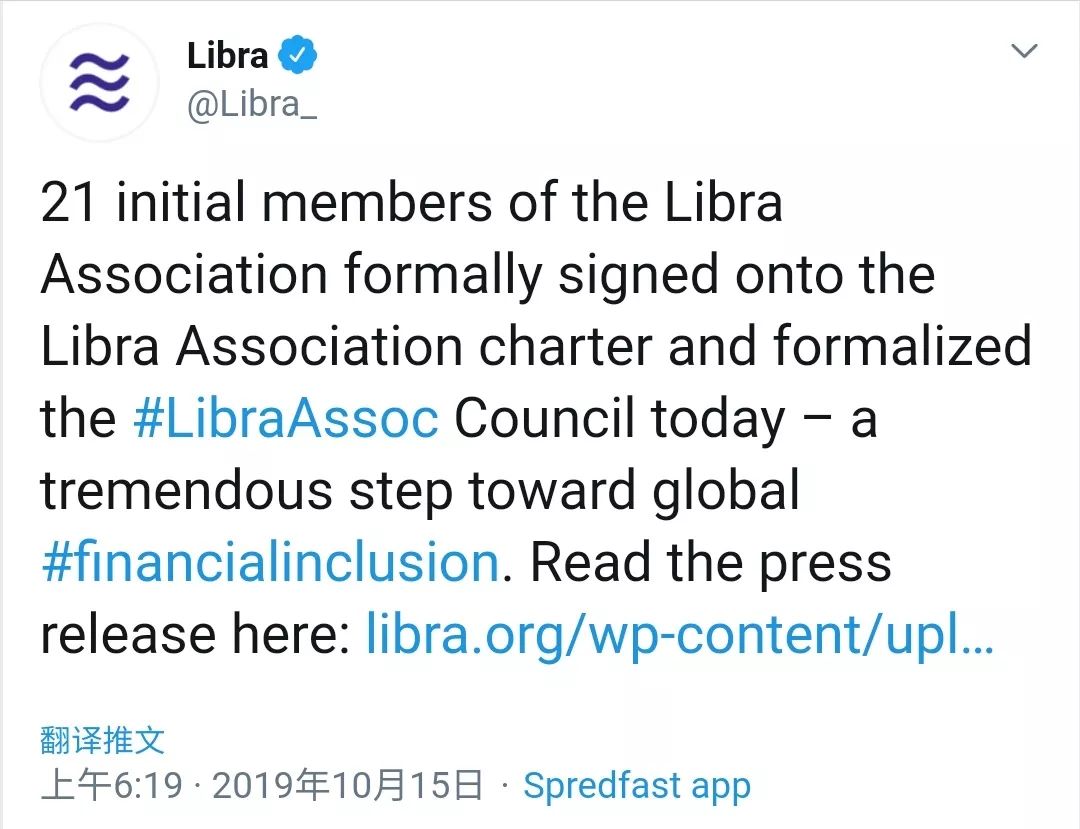Select the tweet line starting '21 initial members'
The height and width of the screenshot is (829, 1080).
coord(412,202)
